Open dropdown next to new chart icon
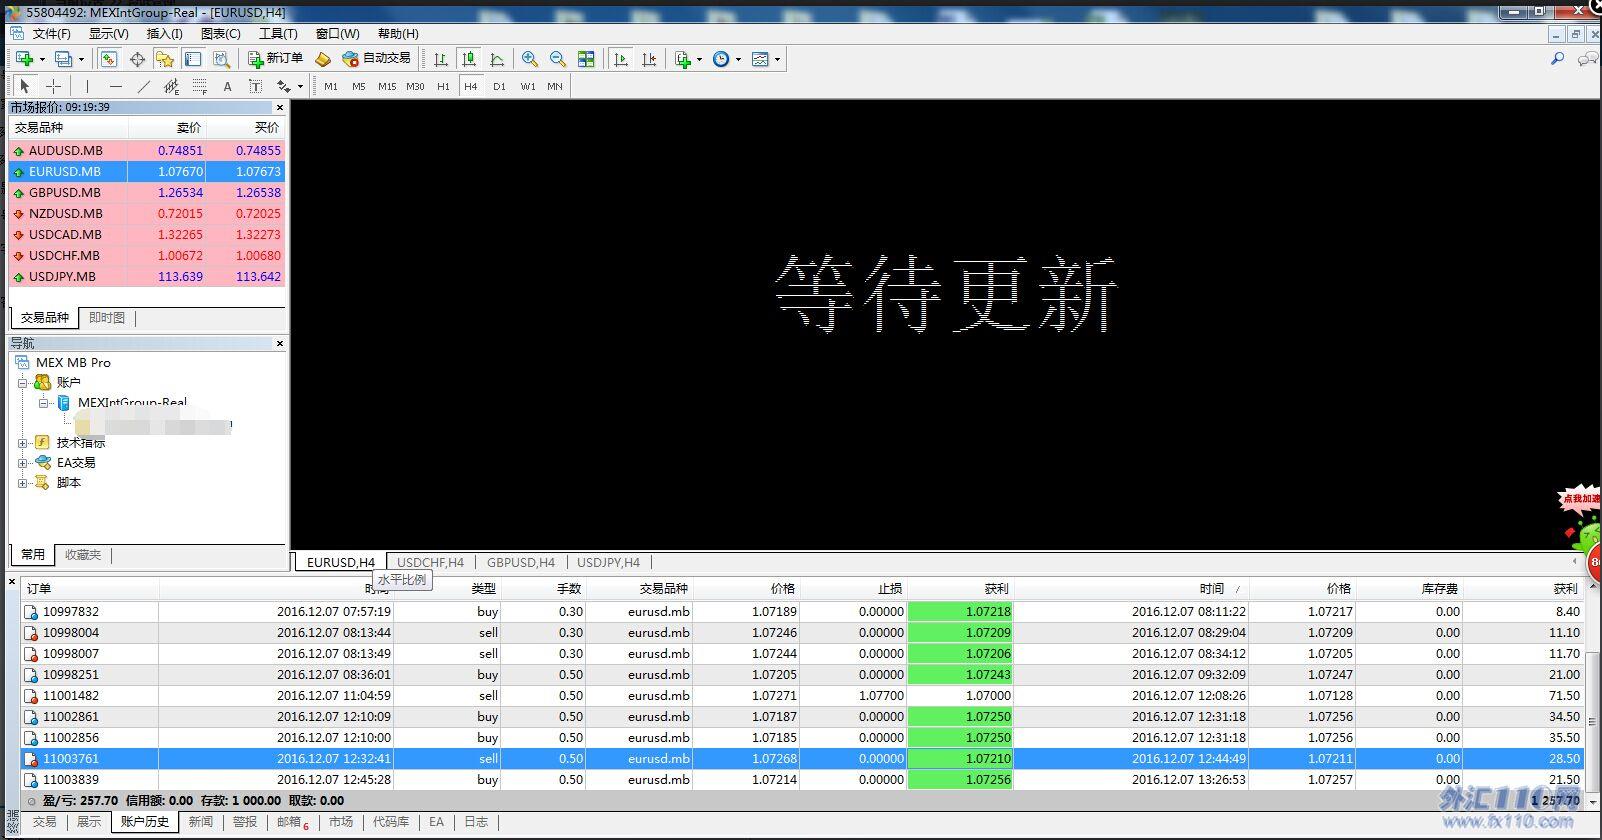 tap(41, 59)
